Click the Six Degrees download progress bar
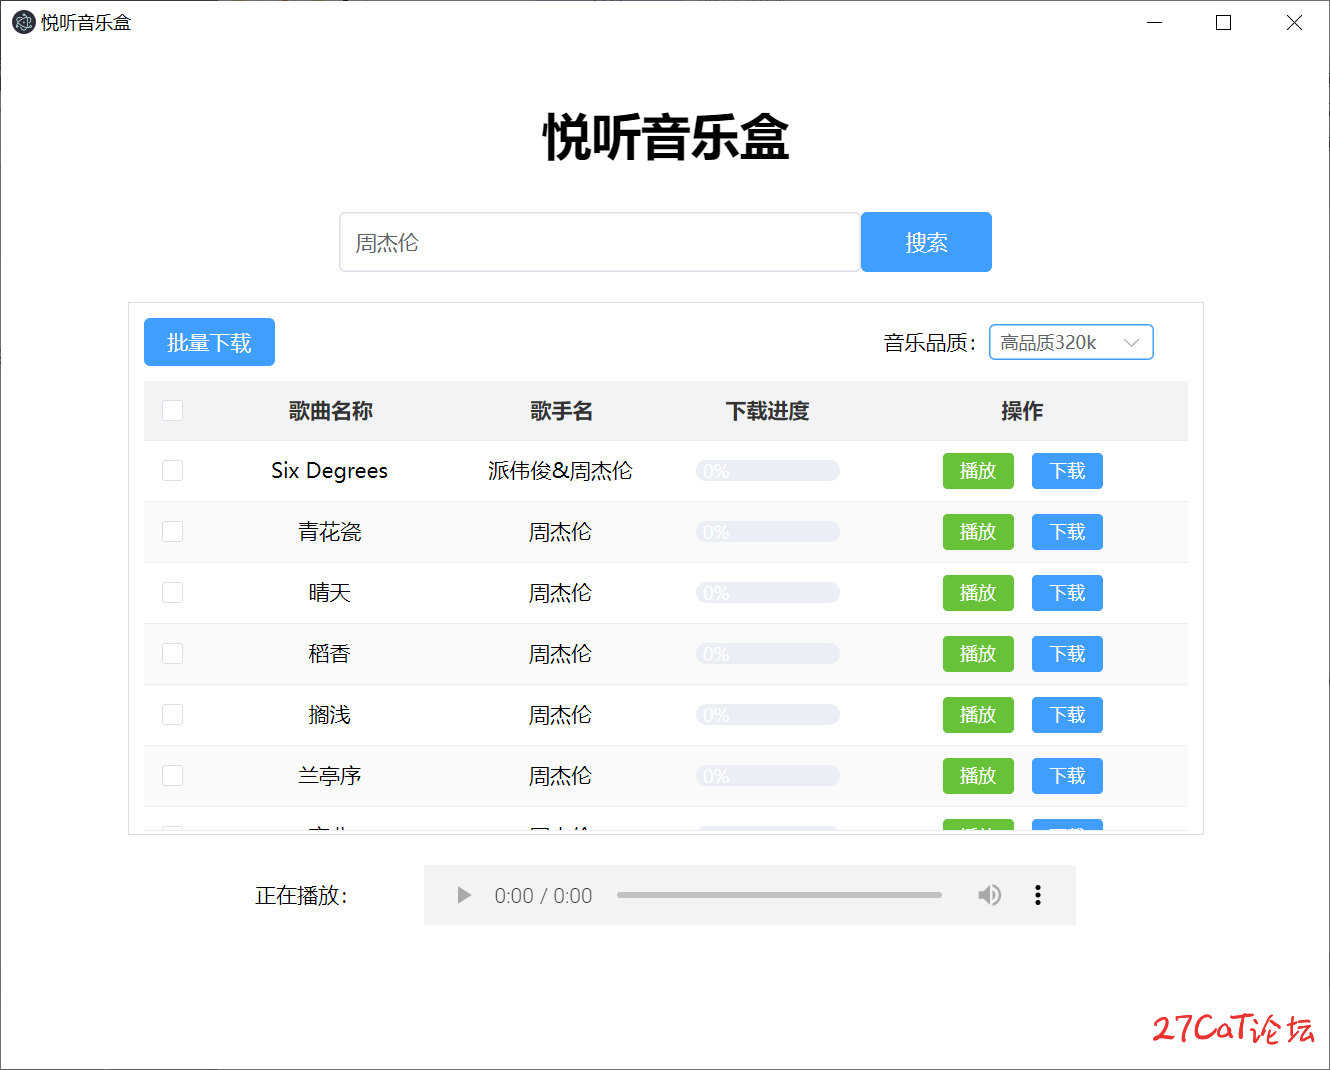 pos(768,471)
